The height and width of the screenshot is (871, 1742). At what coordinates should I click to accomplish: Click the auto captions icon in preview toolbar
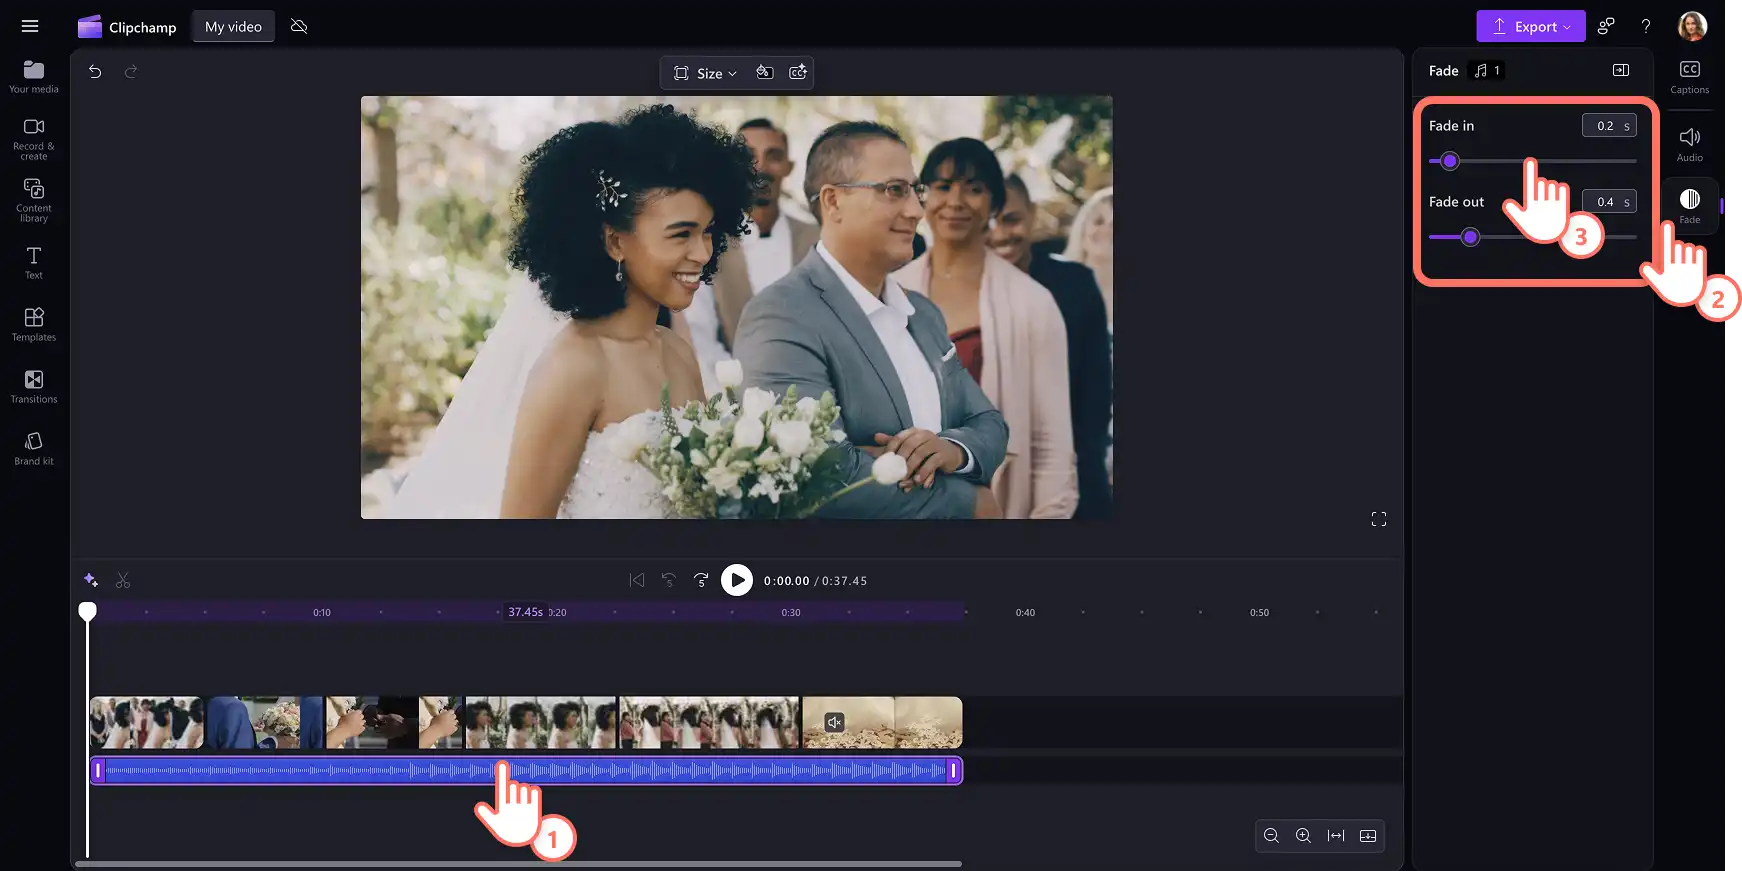click(798, 72)
